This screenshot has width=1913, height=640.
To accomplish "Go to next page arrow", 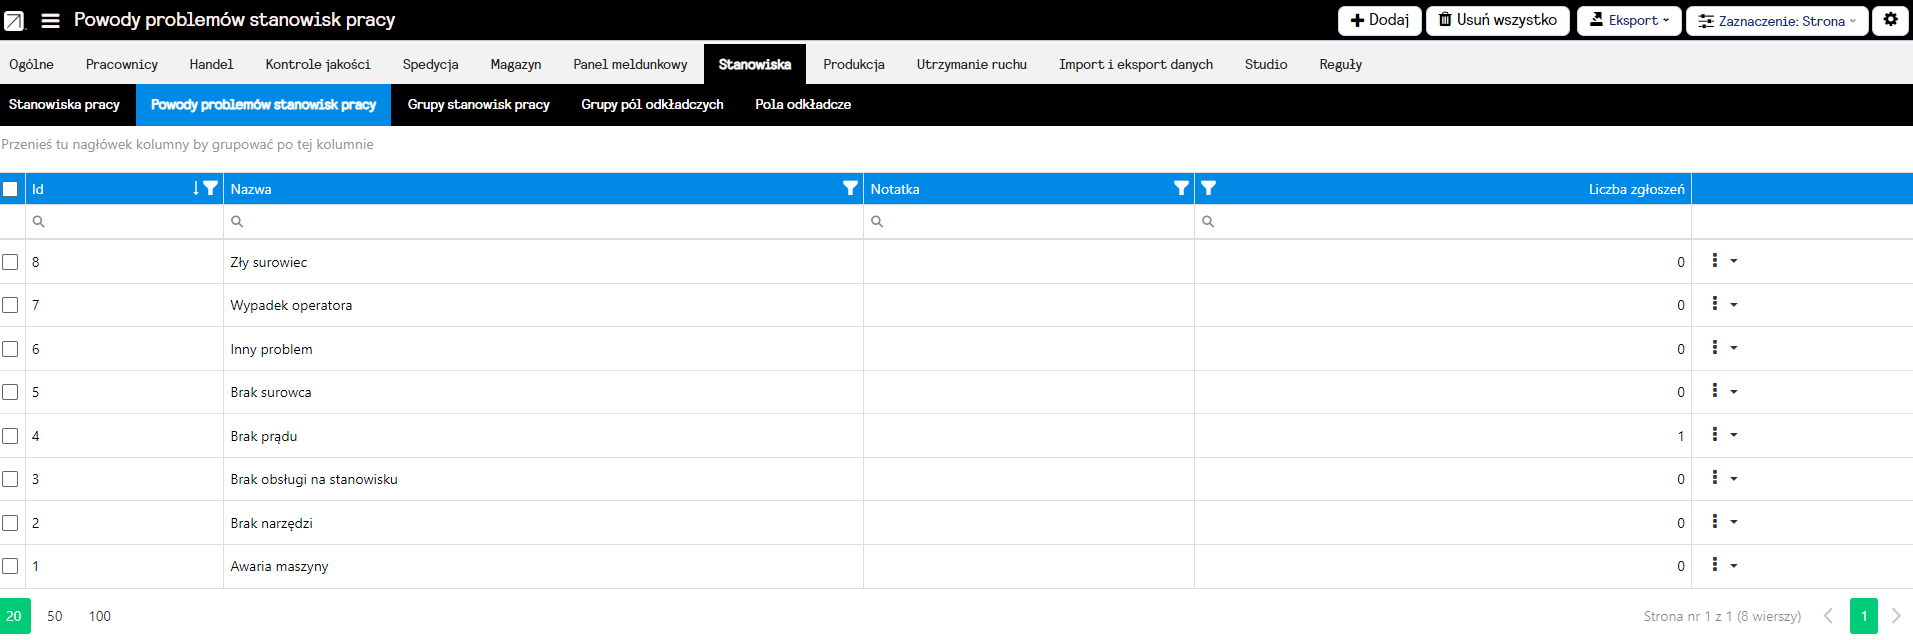I will (x=1895, y=616).
